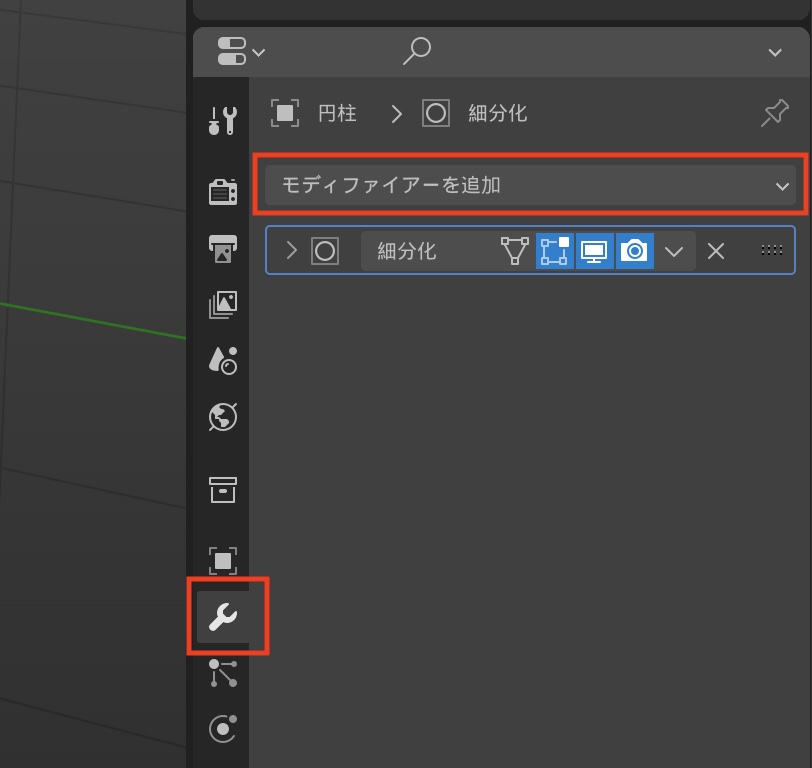Image resolution: width=812 pixels, height=768 pixels.
Task: Open the Render properties tab
Action: (x=222, y=191)
